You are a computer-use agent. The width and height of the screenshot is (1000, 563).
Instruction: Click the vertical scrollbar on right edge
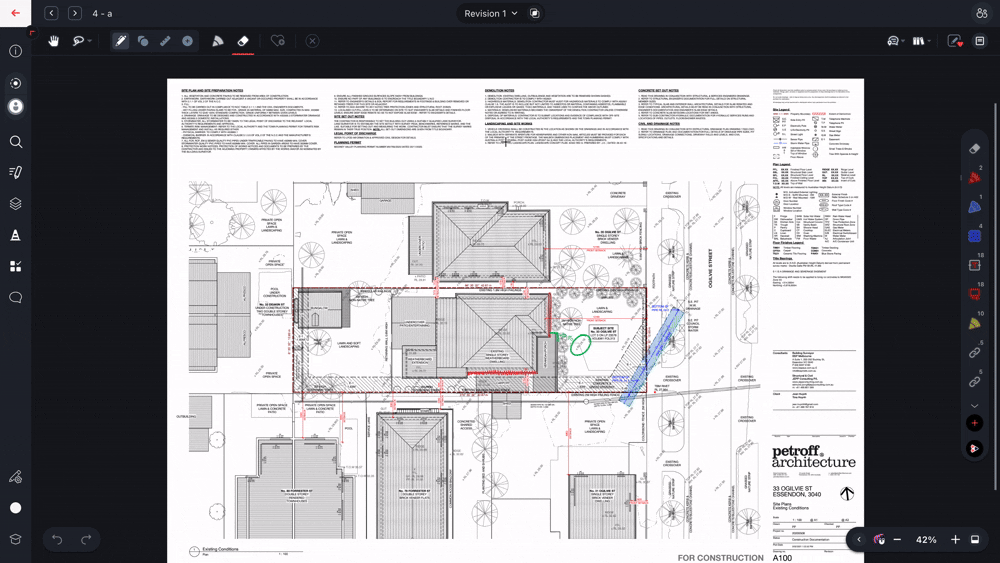[x=996, y=296]
